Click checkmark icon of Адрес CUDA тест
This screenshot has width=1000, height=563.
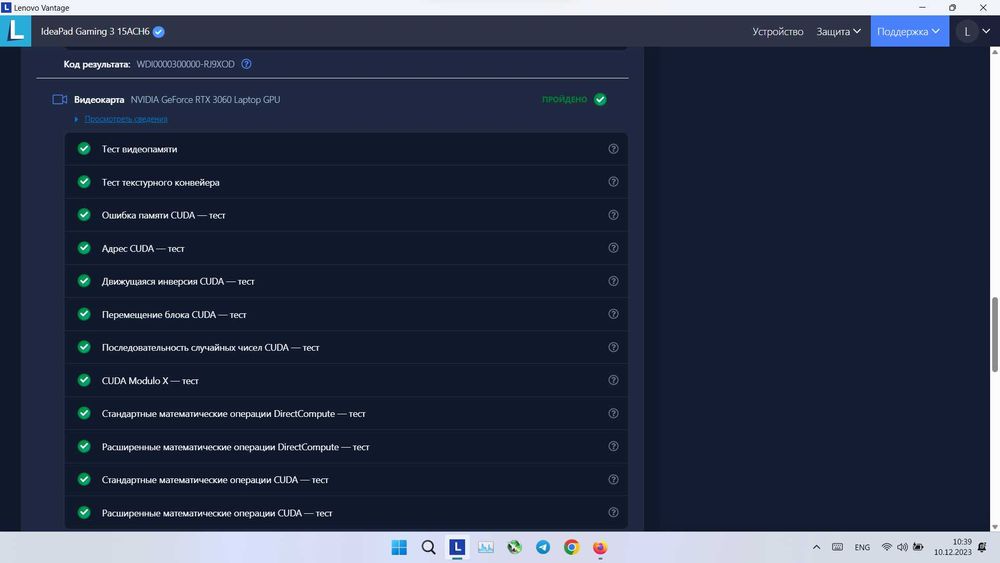click(x=84, y=248)
